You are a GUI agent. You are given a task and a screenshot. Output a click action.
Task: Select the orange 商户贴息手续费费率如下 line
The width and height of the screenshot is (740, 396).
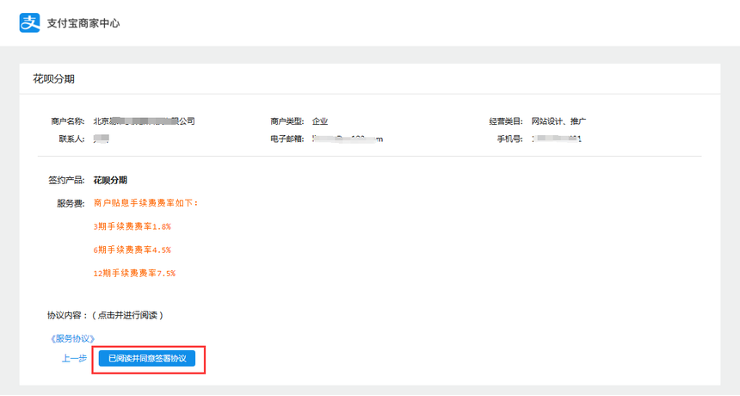tap(146, 203)
